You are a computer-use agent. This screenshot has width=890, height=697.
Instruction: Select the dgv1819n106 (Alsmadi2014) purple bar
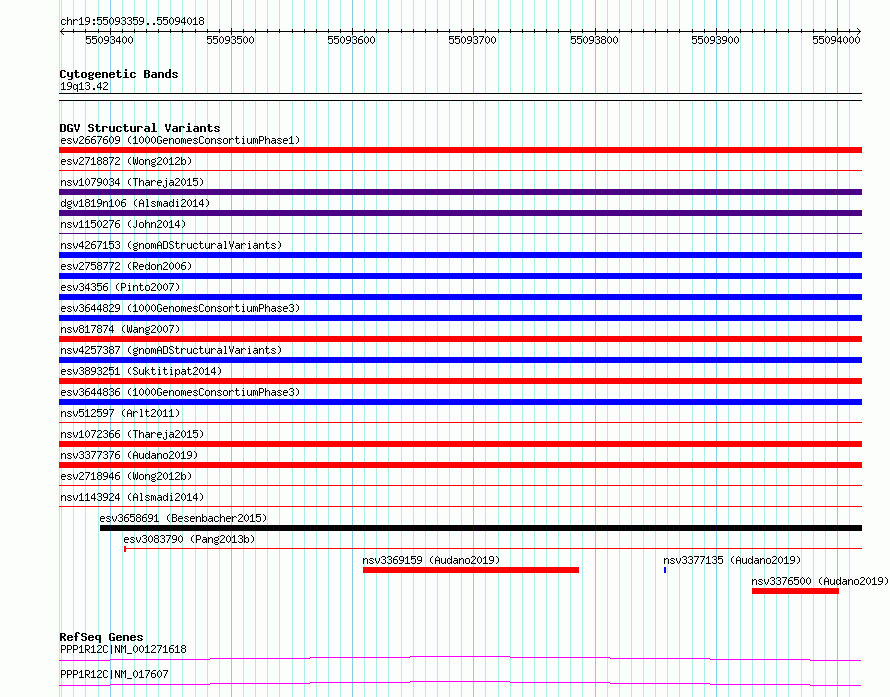click(460, 213)
